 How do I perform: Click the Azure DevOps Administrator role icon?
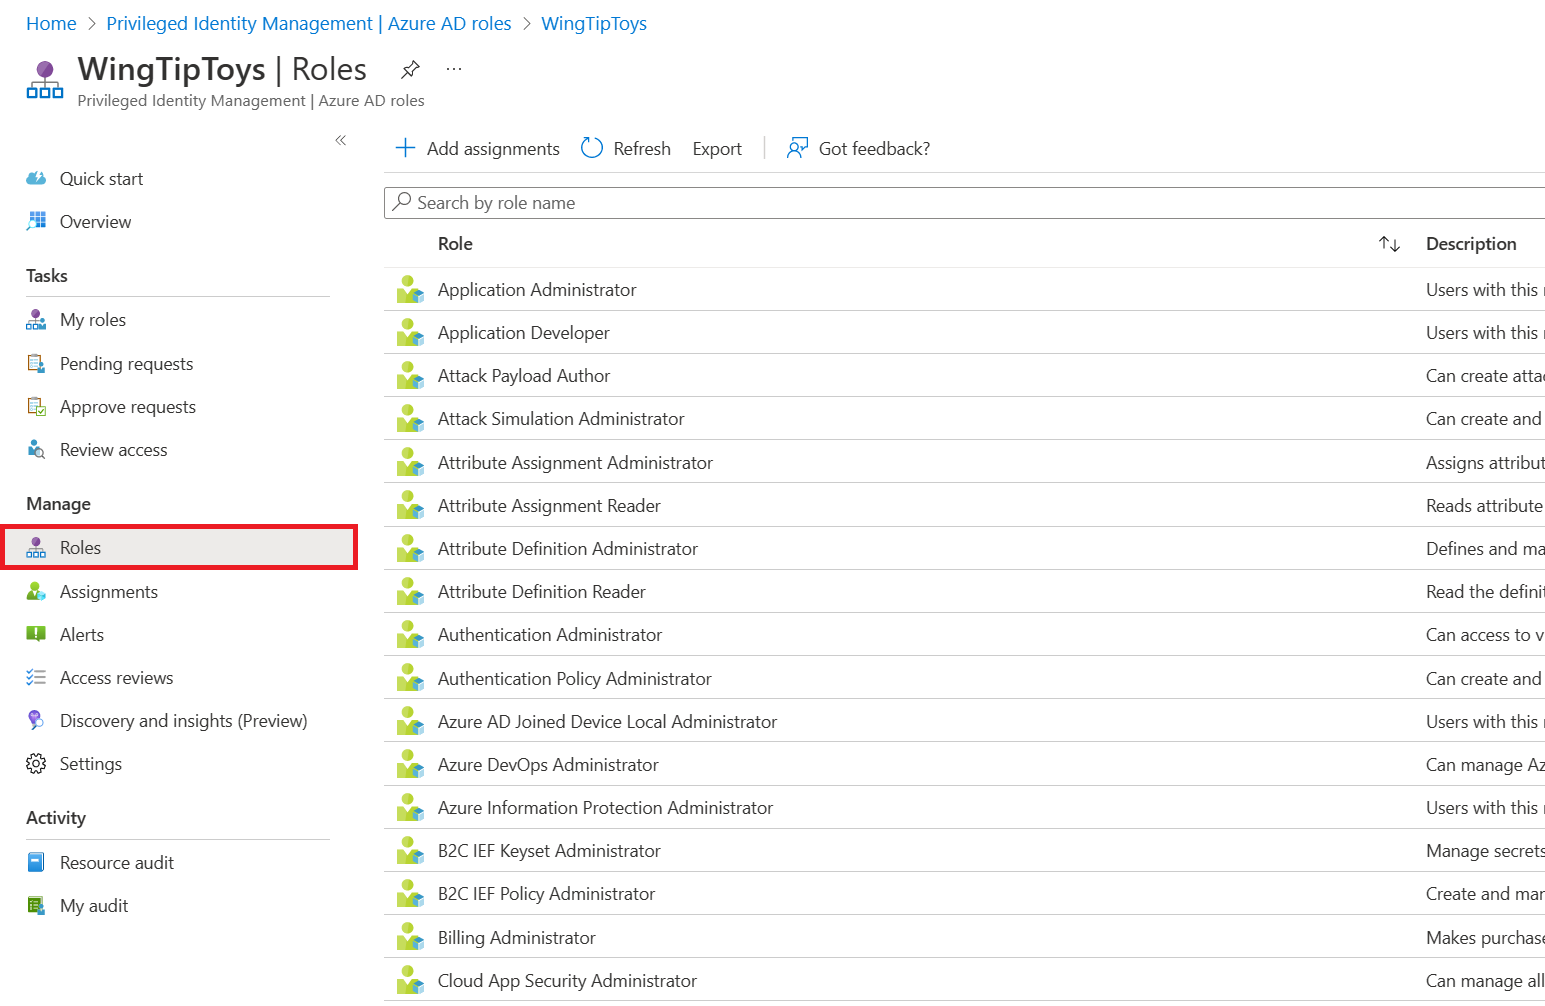click(x=410, y=764)
